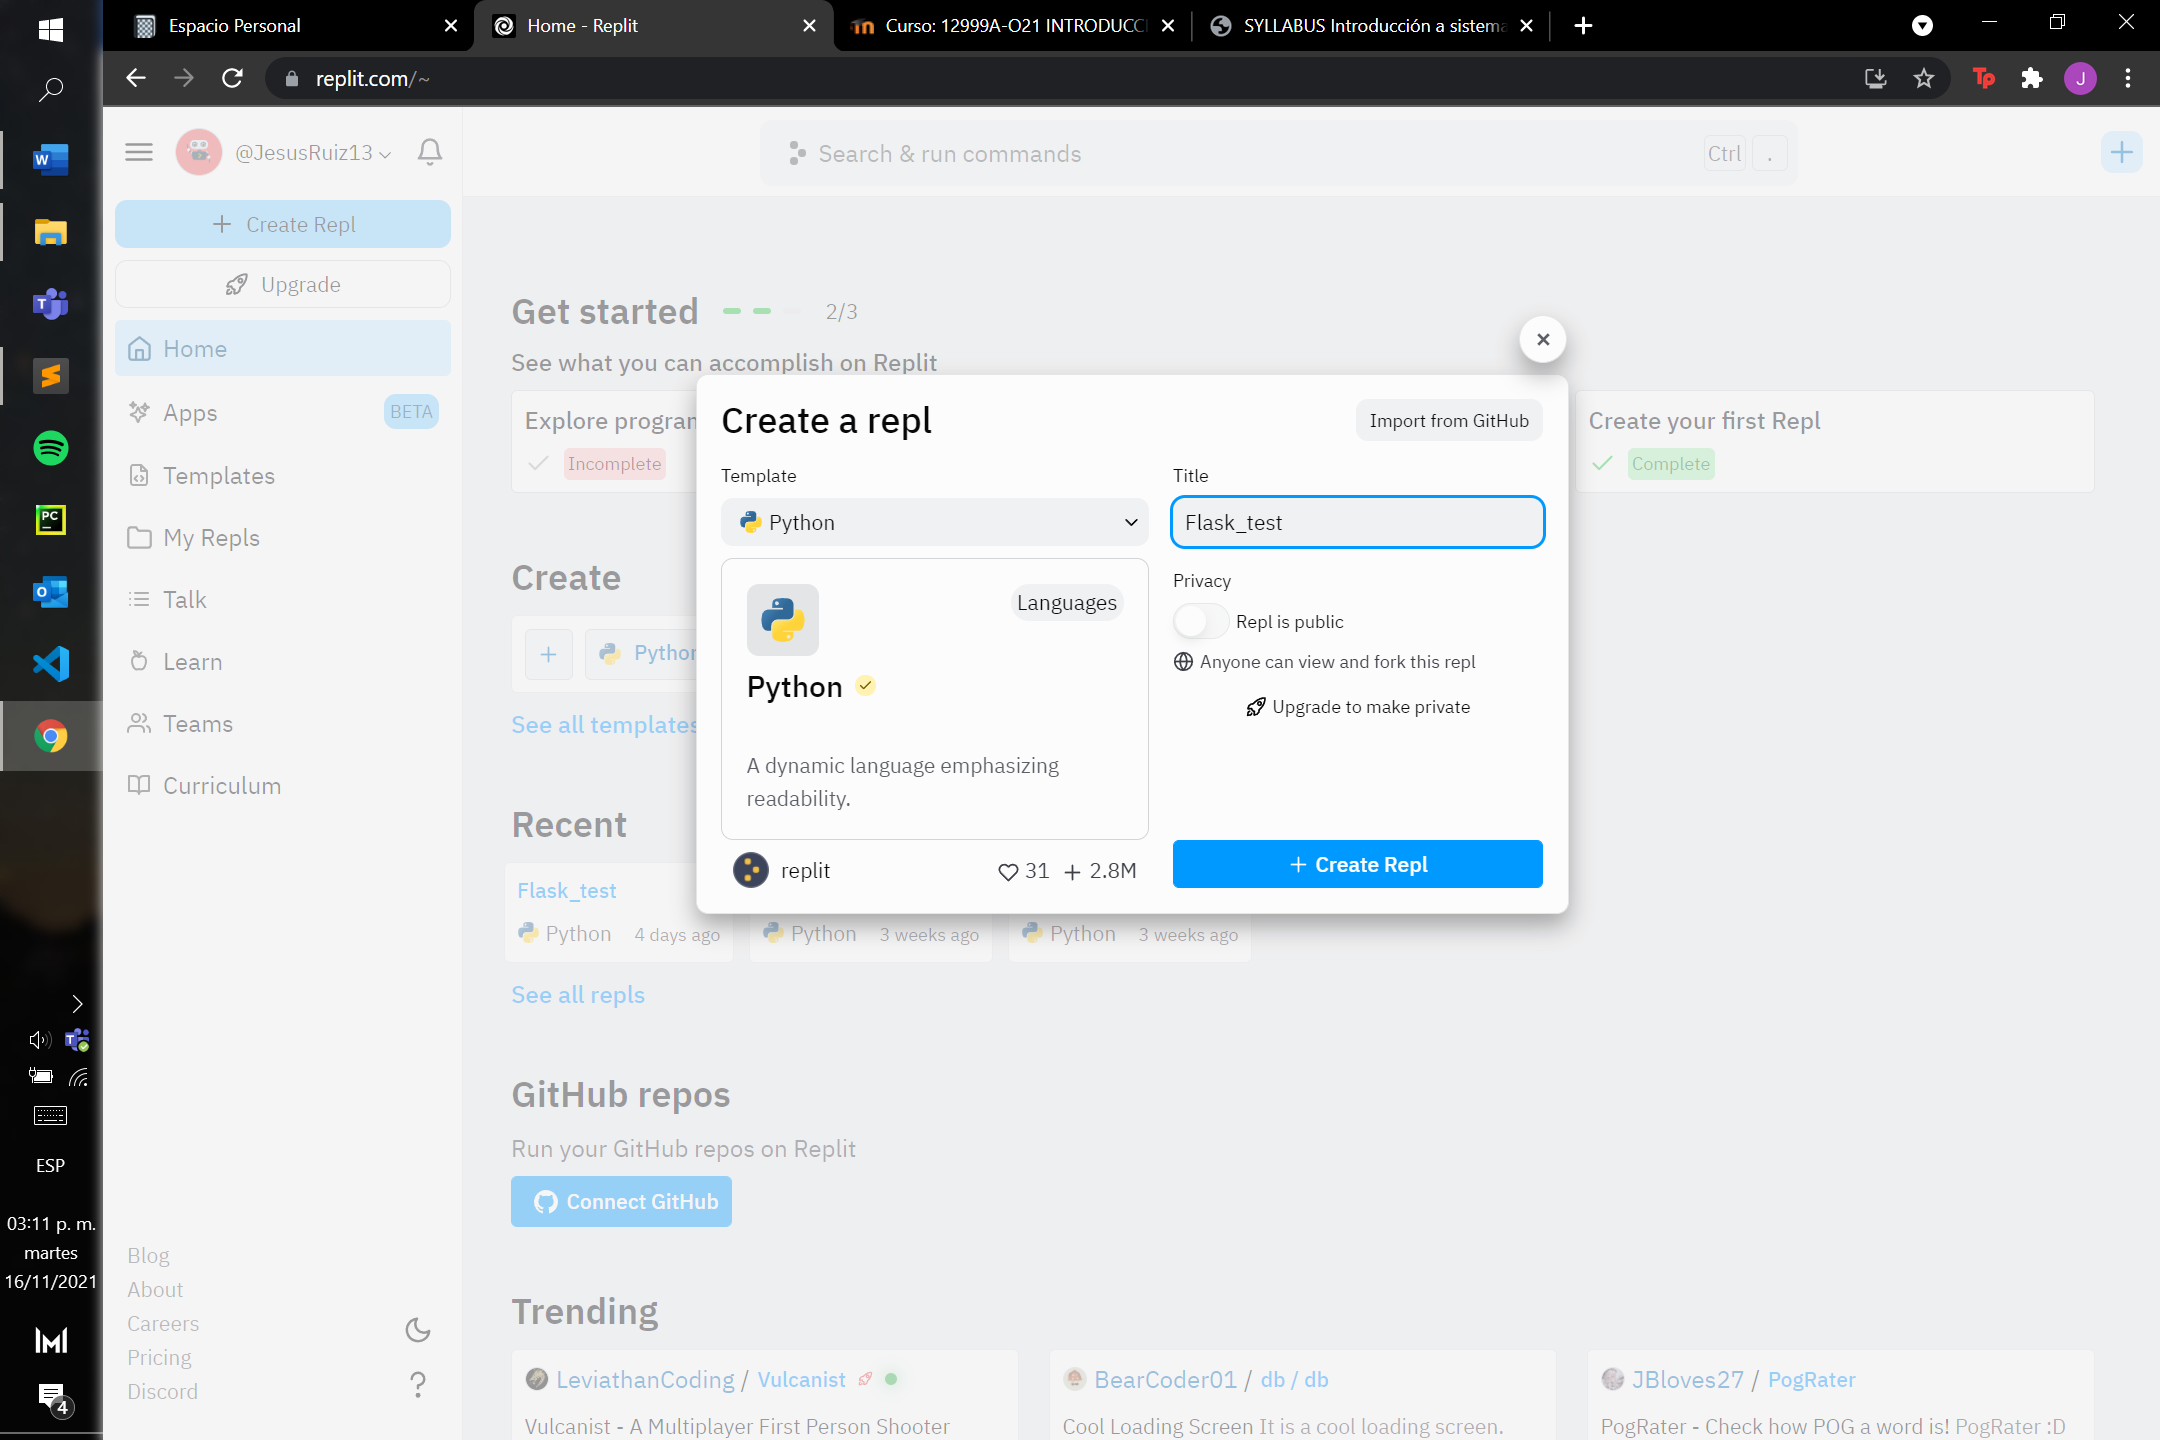The image size is (2160, 1440).
Task: Edit the Title field Flask_test
Action: tap(1357, 522)
